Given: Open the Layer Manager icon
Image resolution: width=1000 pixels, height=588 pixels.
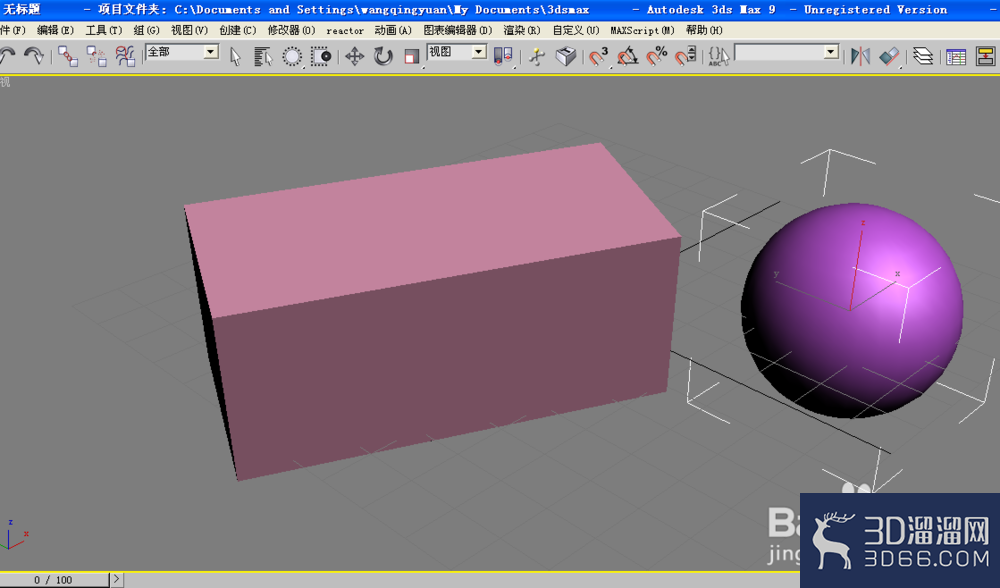Looking at the screenshot, I should (x=922, y=57).
